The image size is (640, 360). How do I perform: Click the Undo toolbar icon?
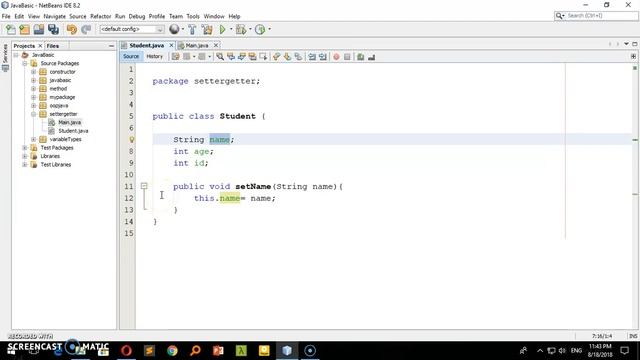point(72,29)
